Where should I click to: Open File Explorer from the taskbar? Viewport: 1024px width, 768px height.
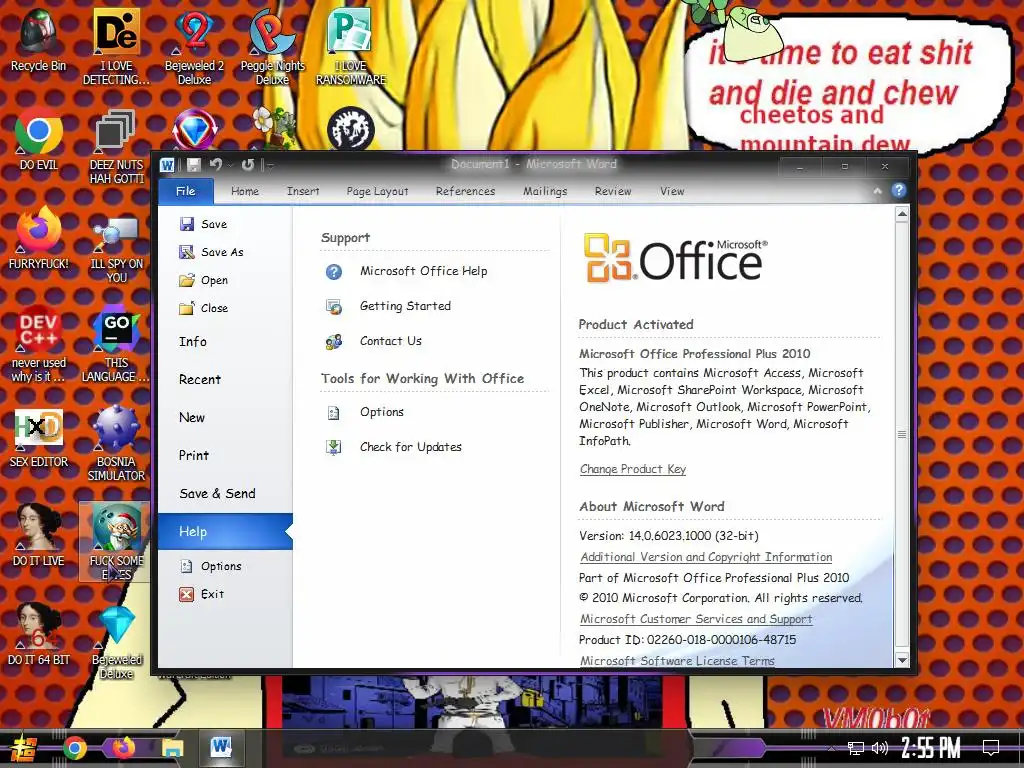click(x=172, y=748)
